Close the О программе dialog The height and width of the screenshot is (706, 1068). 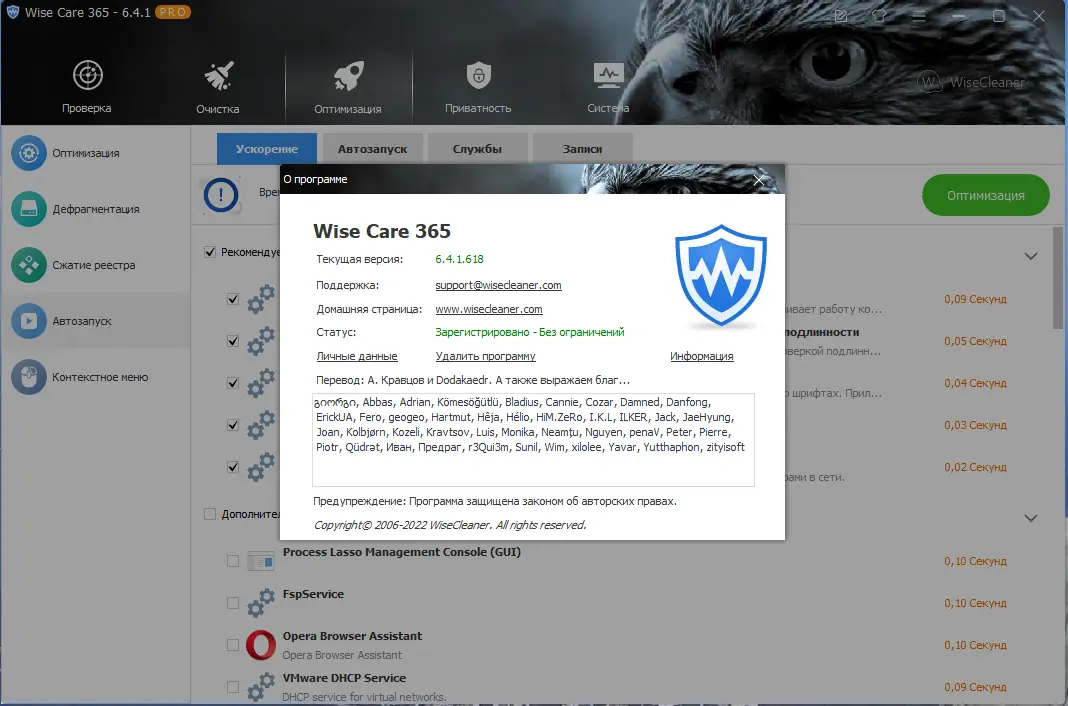coord(759,180)
